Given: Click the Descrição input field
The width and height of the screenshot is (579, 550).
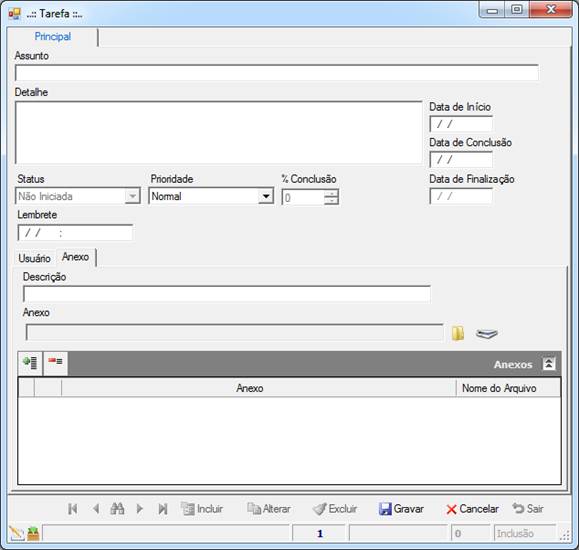Looking at the screenshot, I should coord(227,294).
